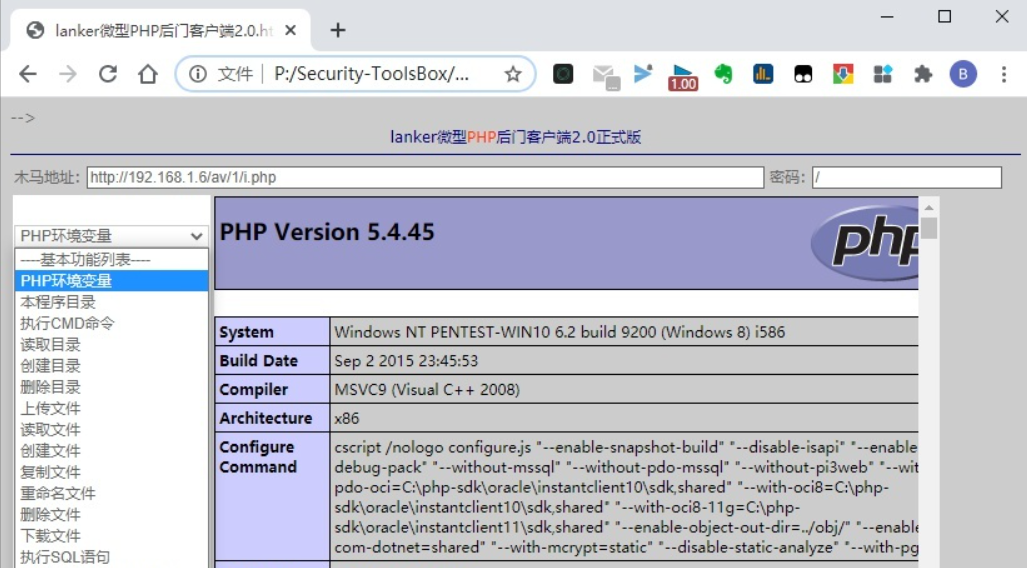Bookmark this page with the star icon
This screenshot has width=1027, height=568.
click(513, 74)
